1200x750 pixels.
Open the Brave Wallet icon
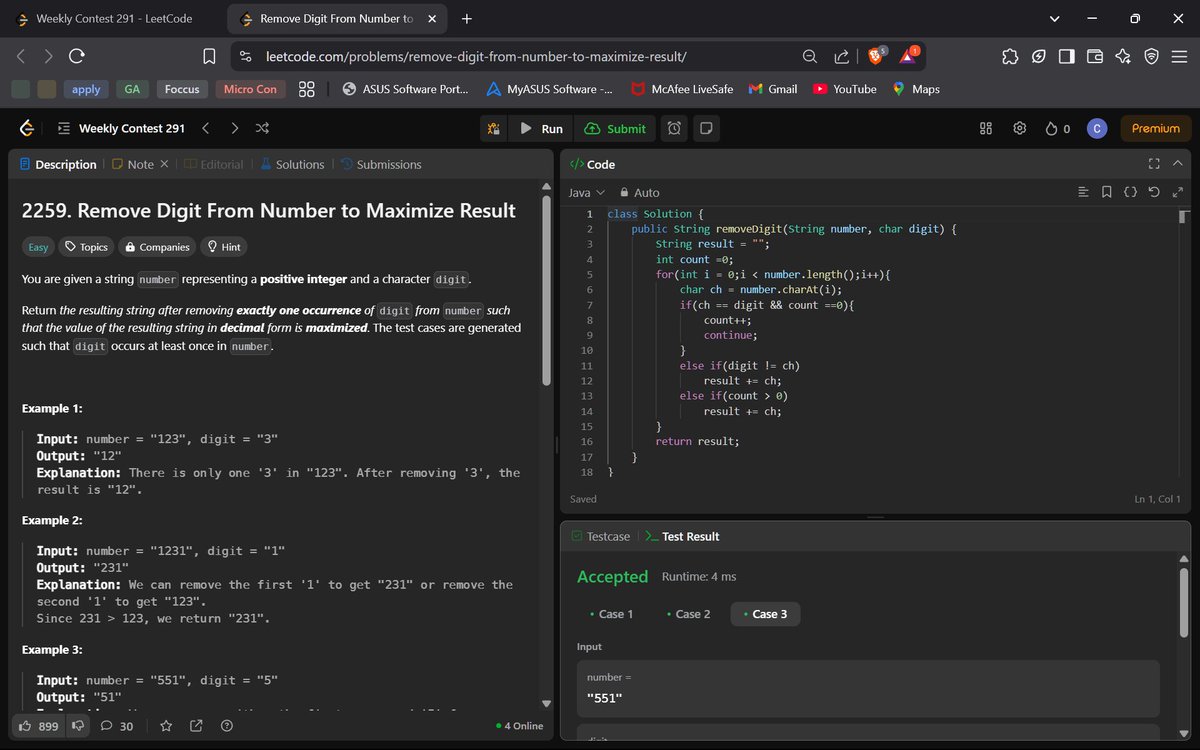point(1094,56)
